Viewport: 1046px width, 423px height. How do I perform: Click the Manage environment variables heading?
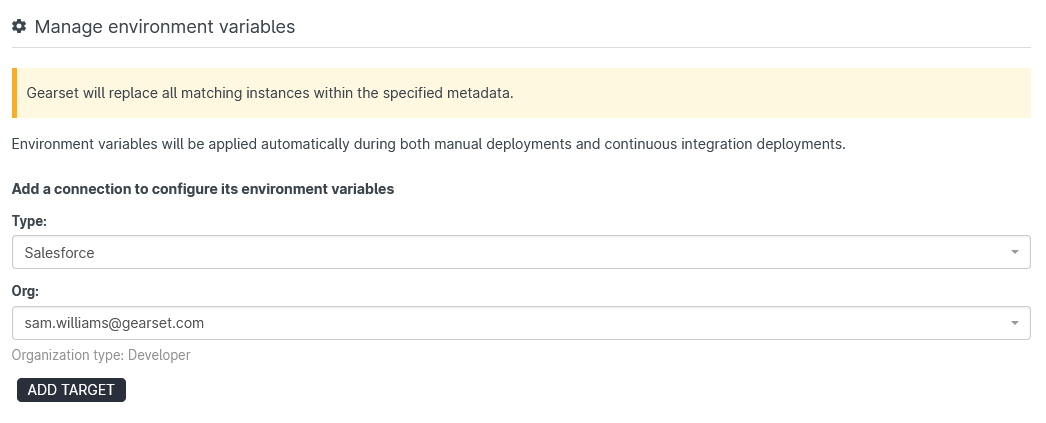pyautogui.click(x=165, y=27)
